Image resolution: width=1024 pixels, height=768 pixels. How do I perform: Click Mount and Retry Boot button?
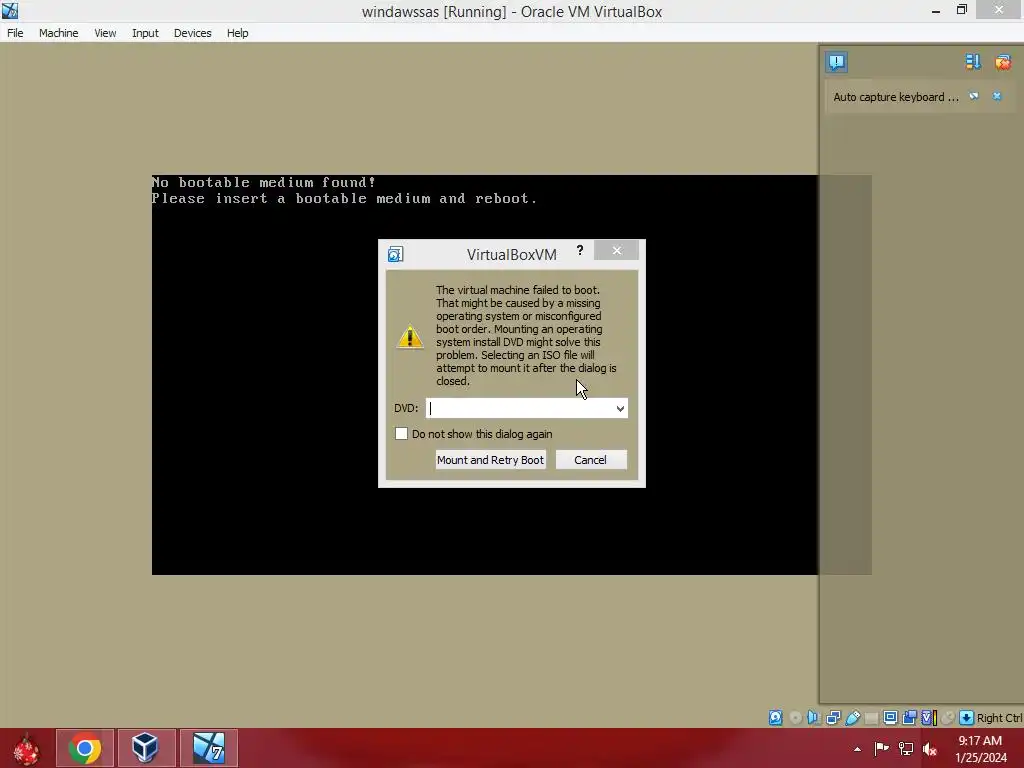[490, 460]
